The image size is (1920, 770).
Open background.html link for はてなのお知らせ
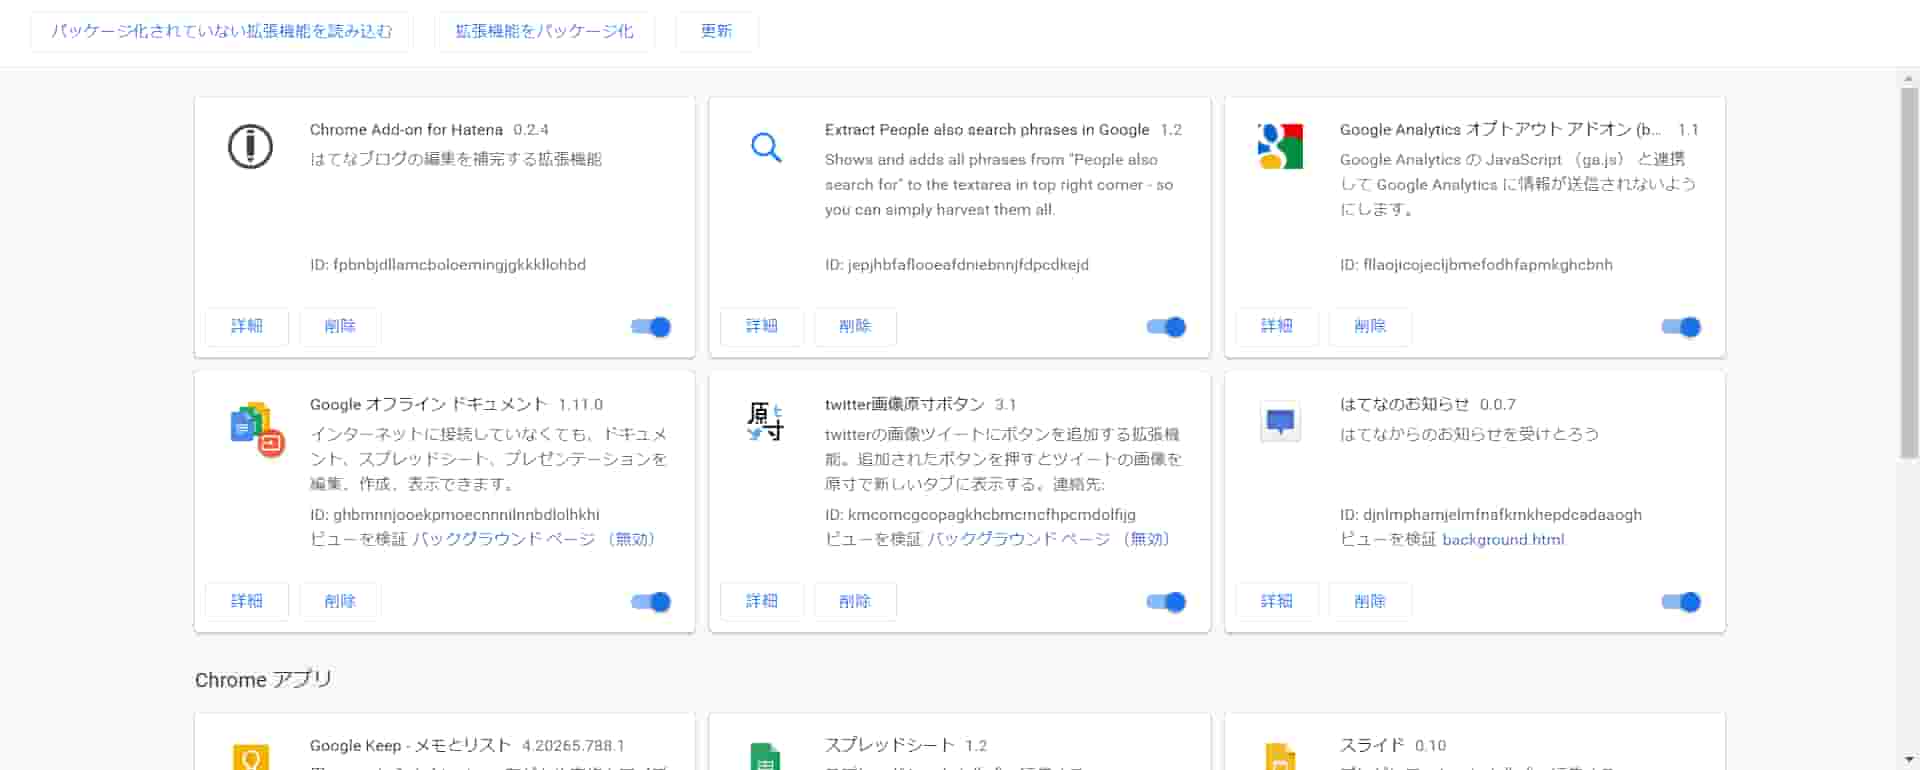(1503, 540)
